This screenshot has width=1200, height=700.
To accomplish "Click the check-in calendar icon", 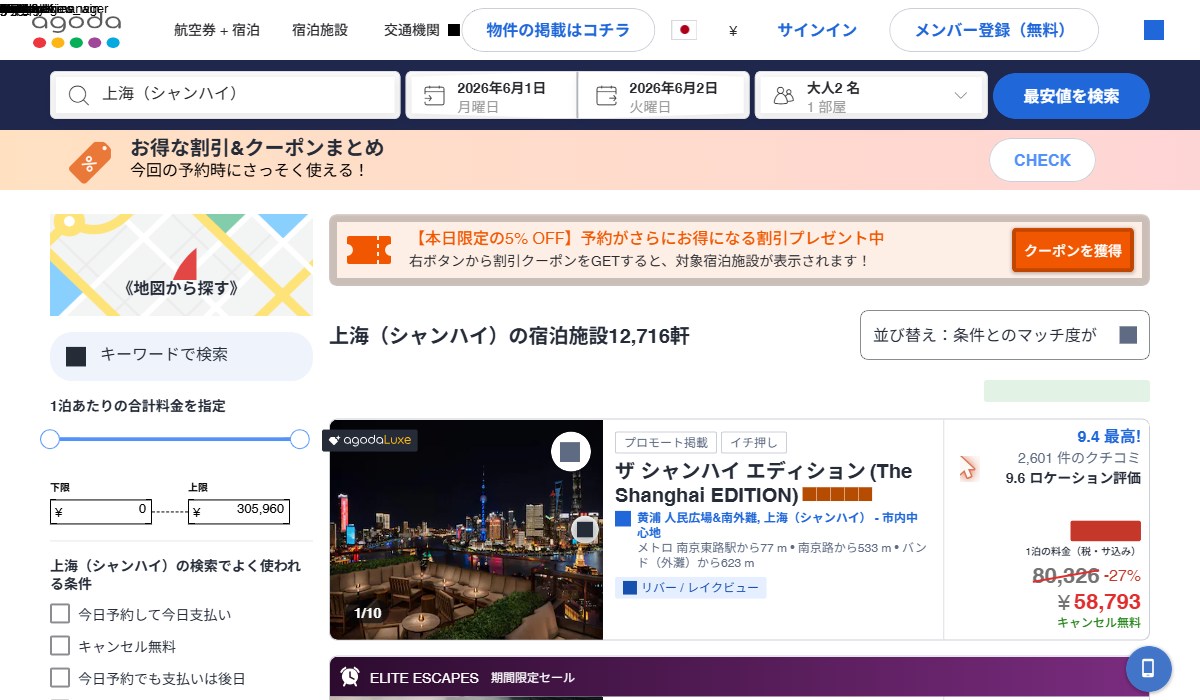I will coord(434,95).
